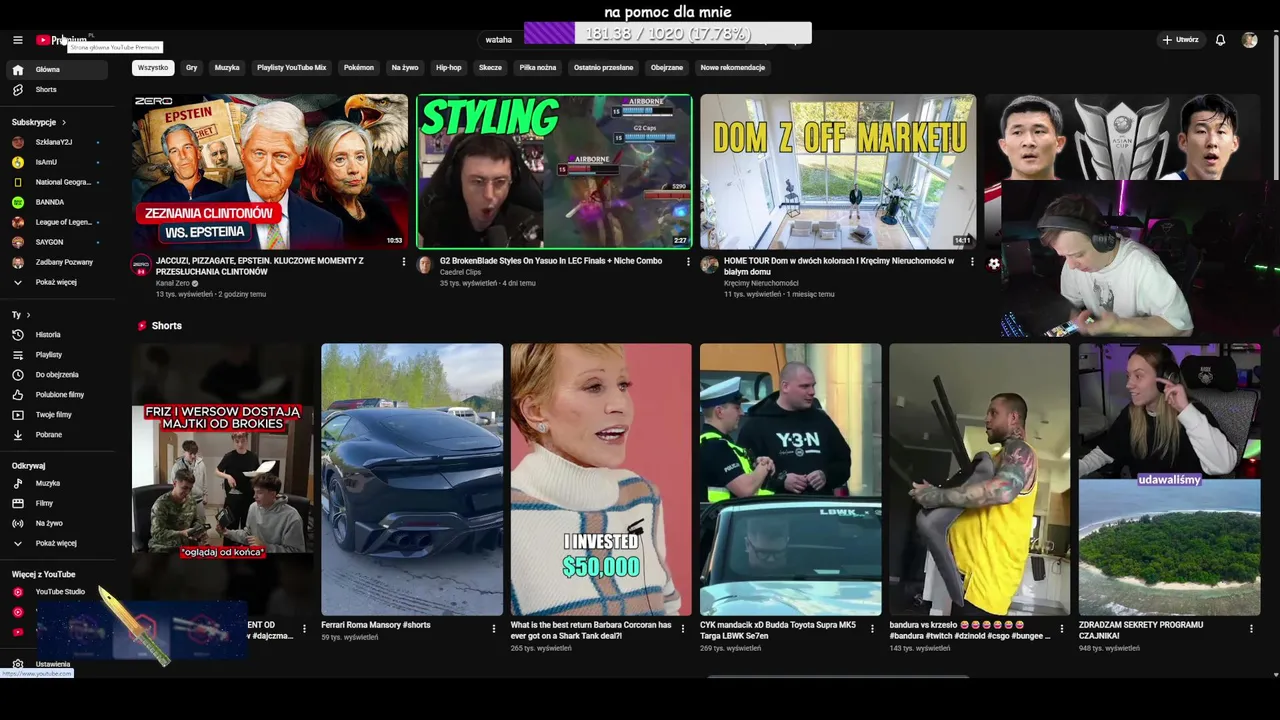Click the Główna home icon
The width and height of the screenshot is (1280, 720).
click(x=17, y=70)
